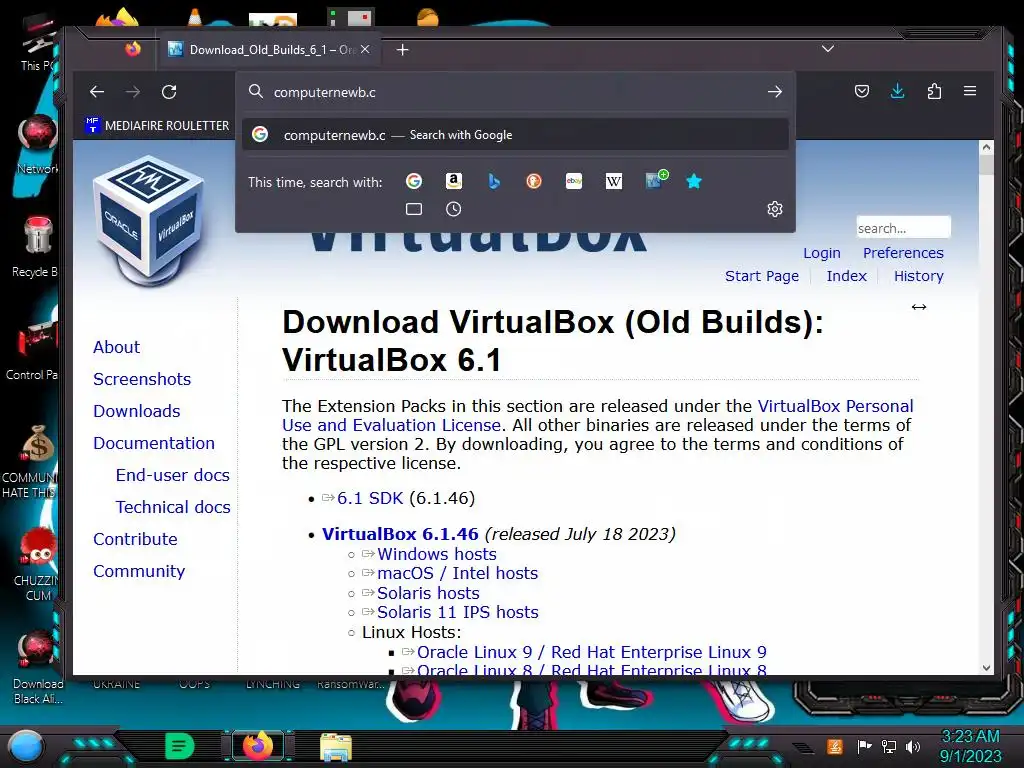Search this time with eBay icon
The image size is (1024, 768).
coord(573,181)
